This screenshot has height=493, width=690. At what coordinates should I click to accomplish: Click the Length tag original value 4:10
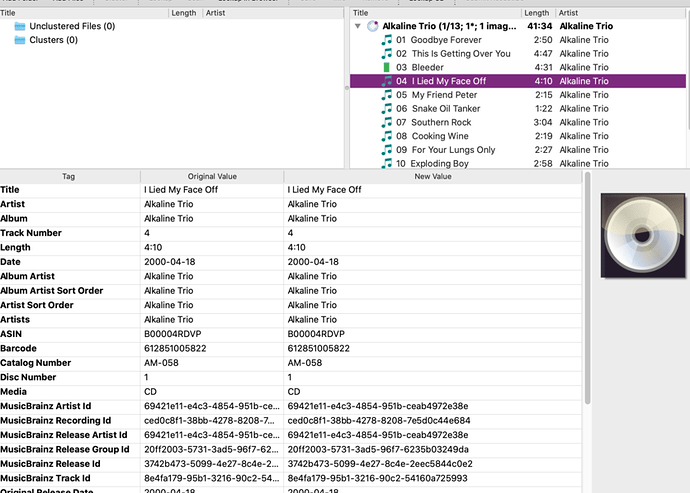pyautogui.click(x=153, y=247)
